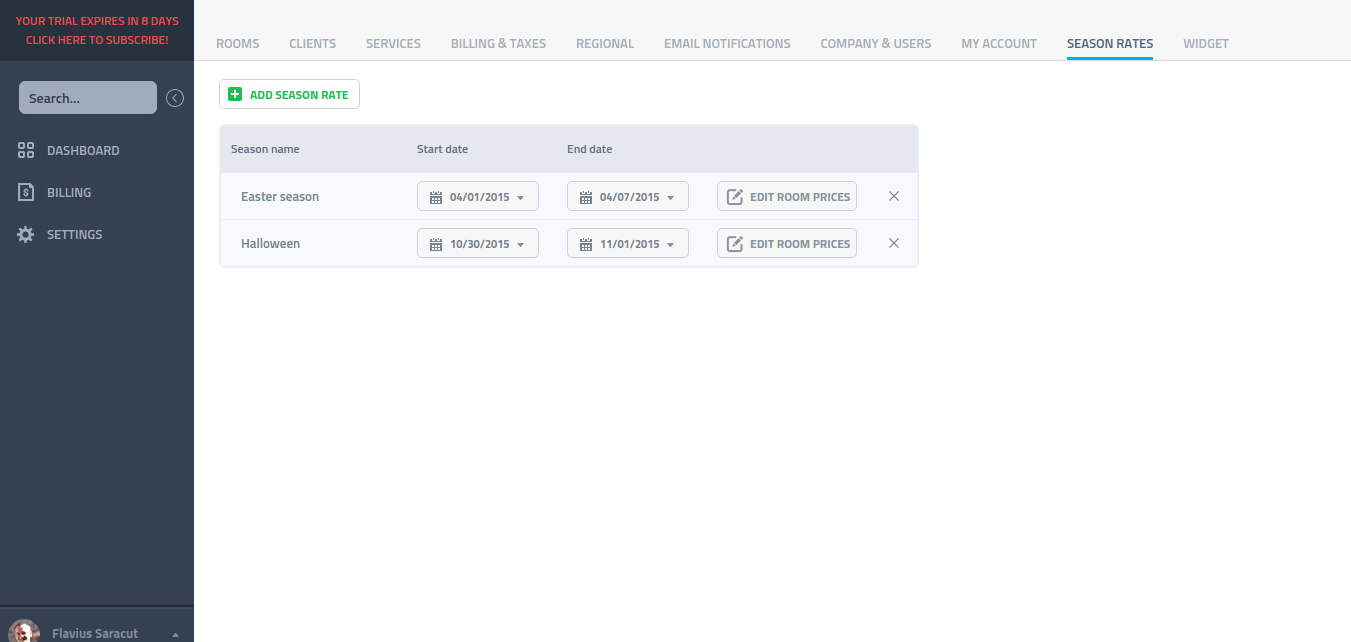Click the Settings gear icon in sidebar
Image resolution: width=1351 pixels, height=642 pixels.
coord(26,235)
